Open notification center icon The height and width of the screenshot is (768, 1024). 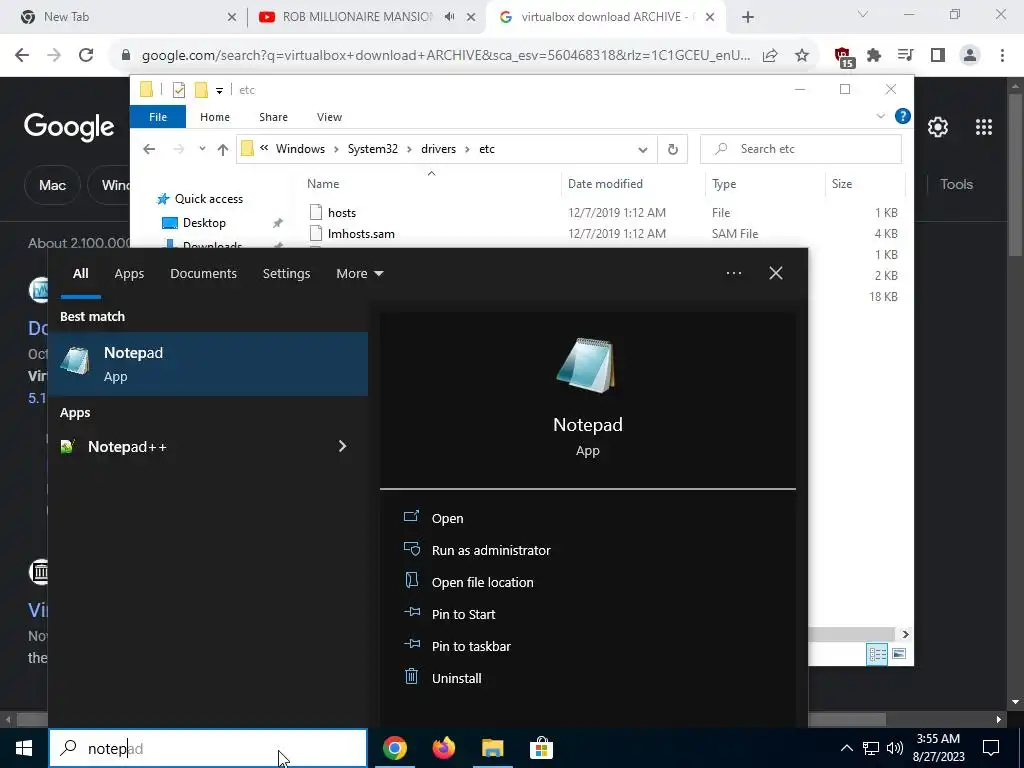click(x=991, y=748)
